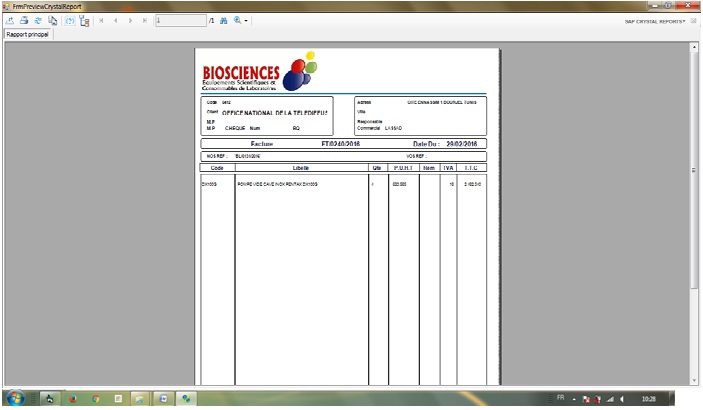This screenshot has width=703, height=410.
Task: Click the vertical scrollbar down arrow
Action: (x=694, y=380)
